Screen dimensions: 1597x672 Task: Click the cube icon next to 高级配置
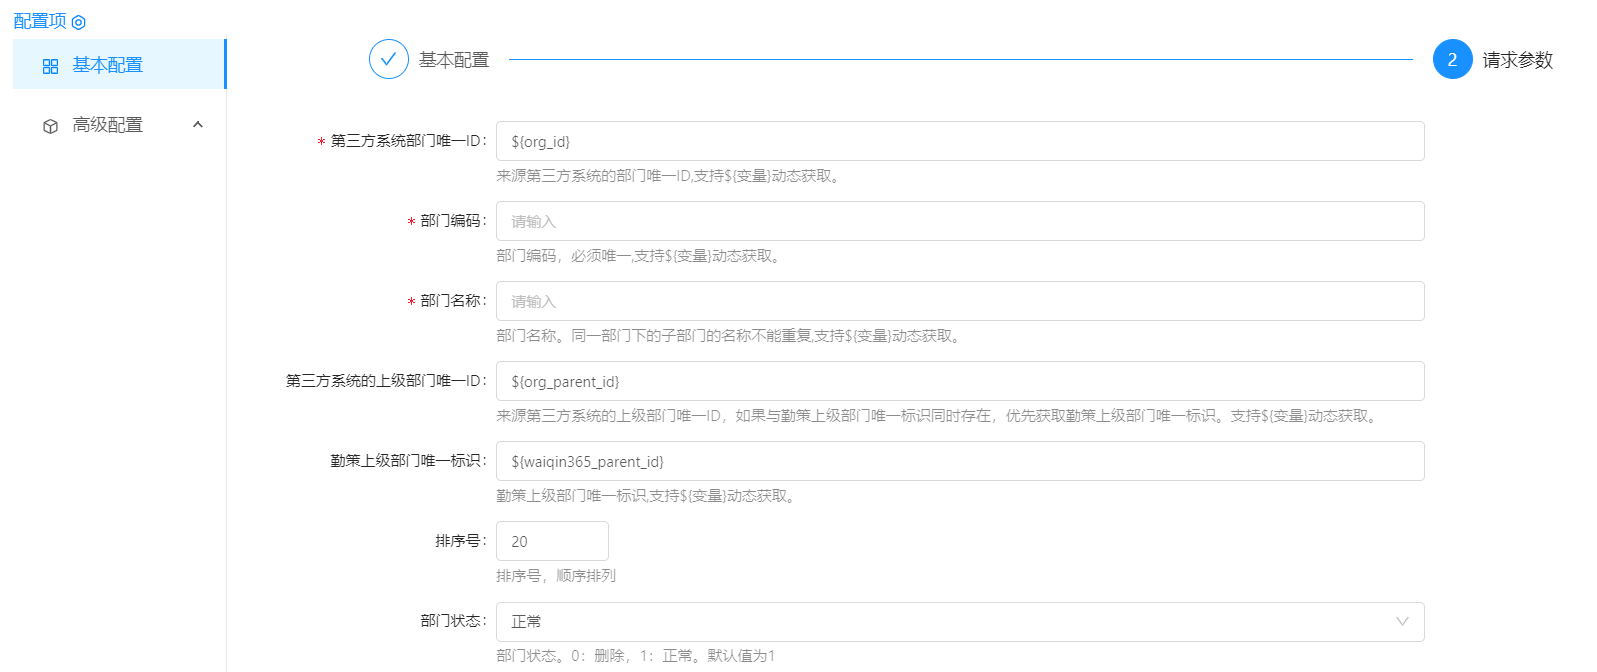(50, 126)
